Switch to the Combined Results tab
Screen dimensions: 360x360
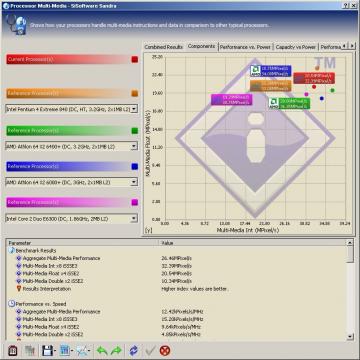tap(164, 47)
